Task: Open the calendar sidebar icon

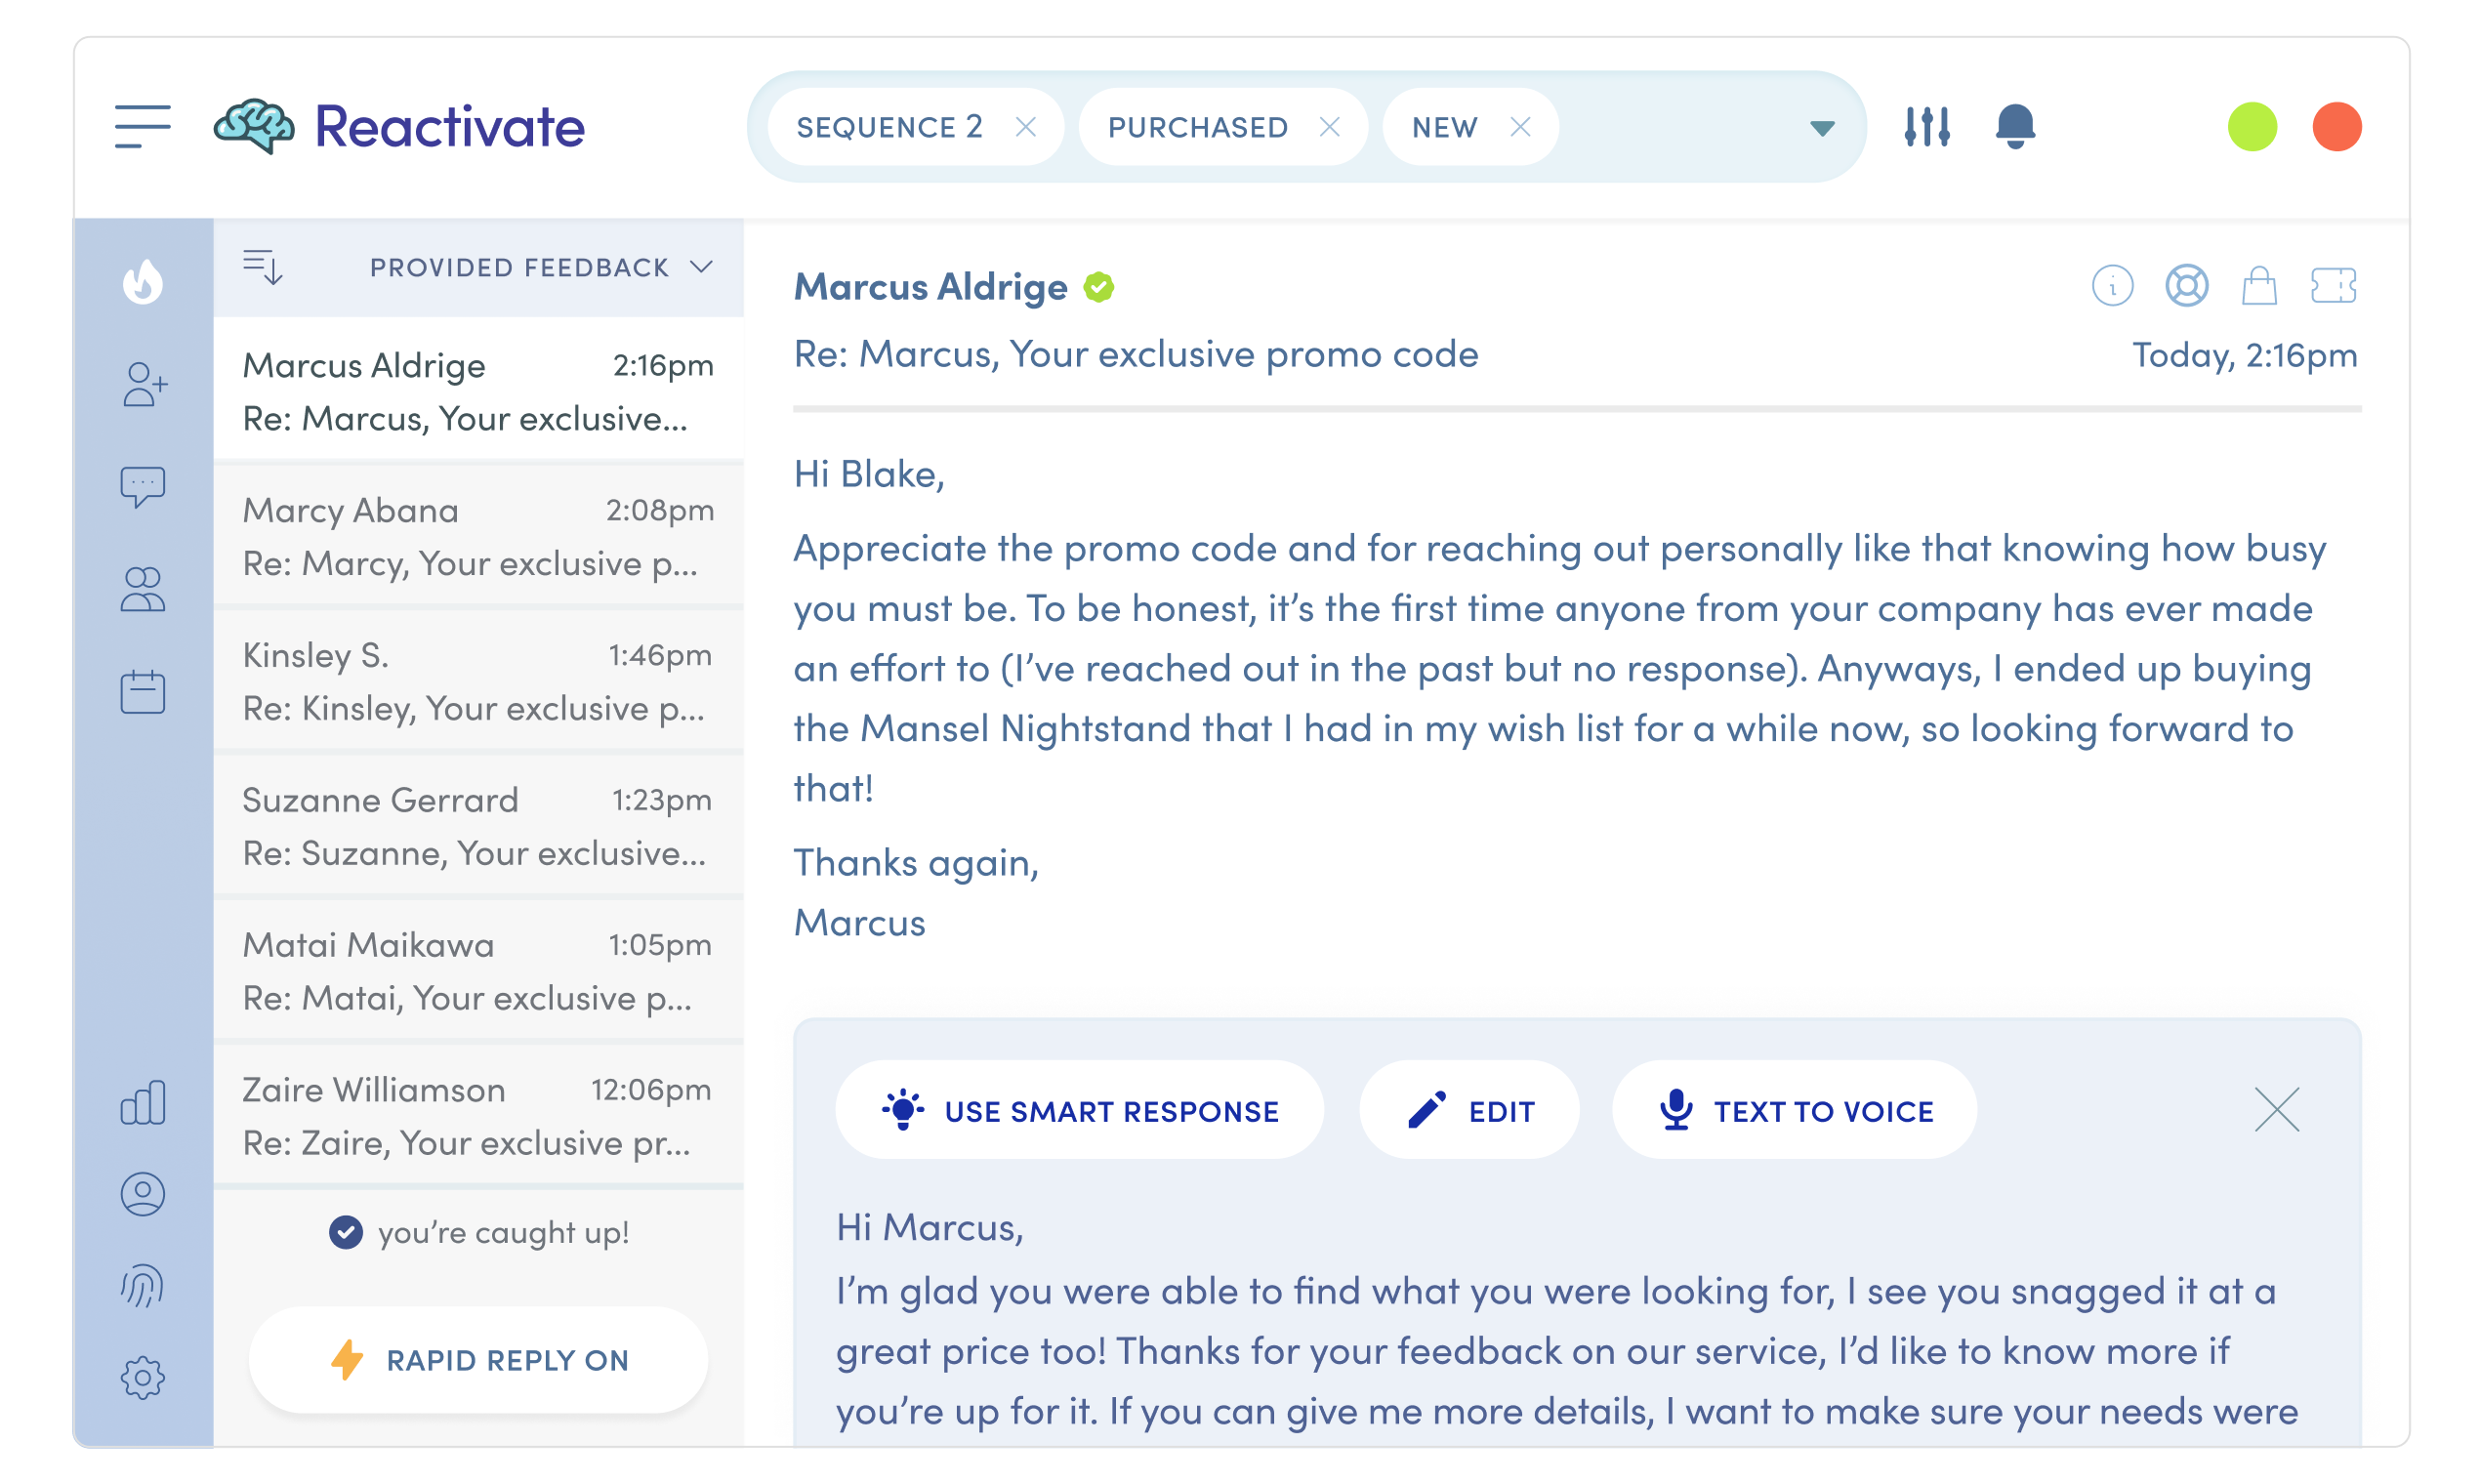Action: [x=143, y=692]
